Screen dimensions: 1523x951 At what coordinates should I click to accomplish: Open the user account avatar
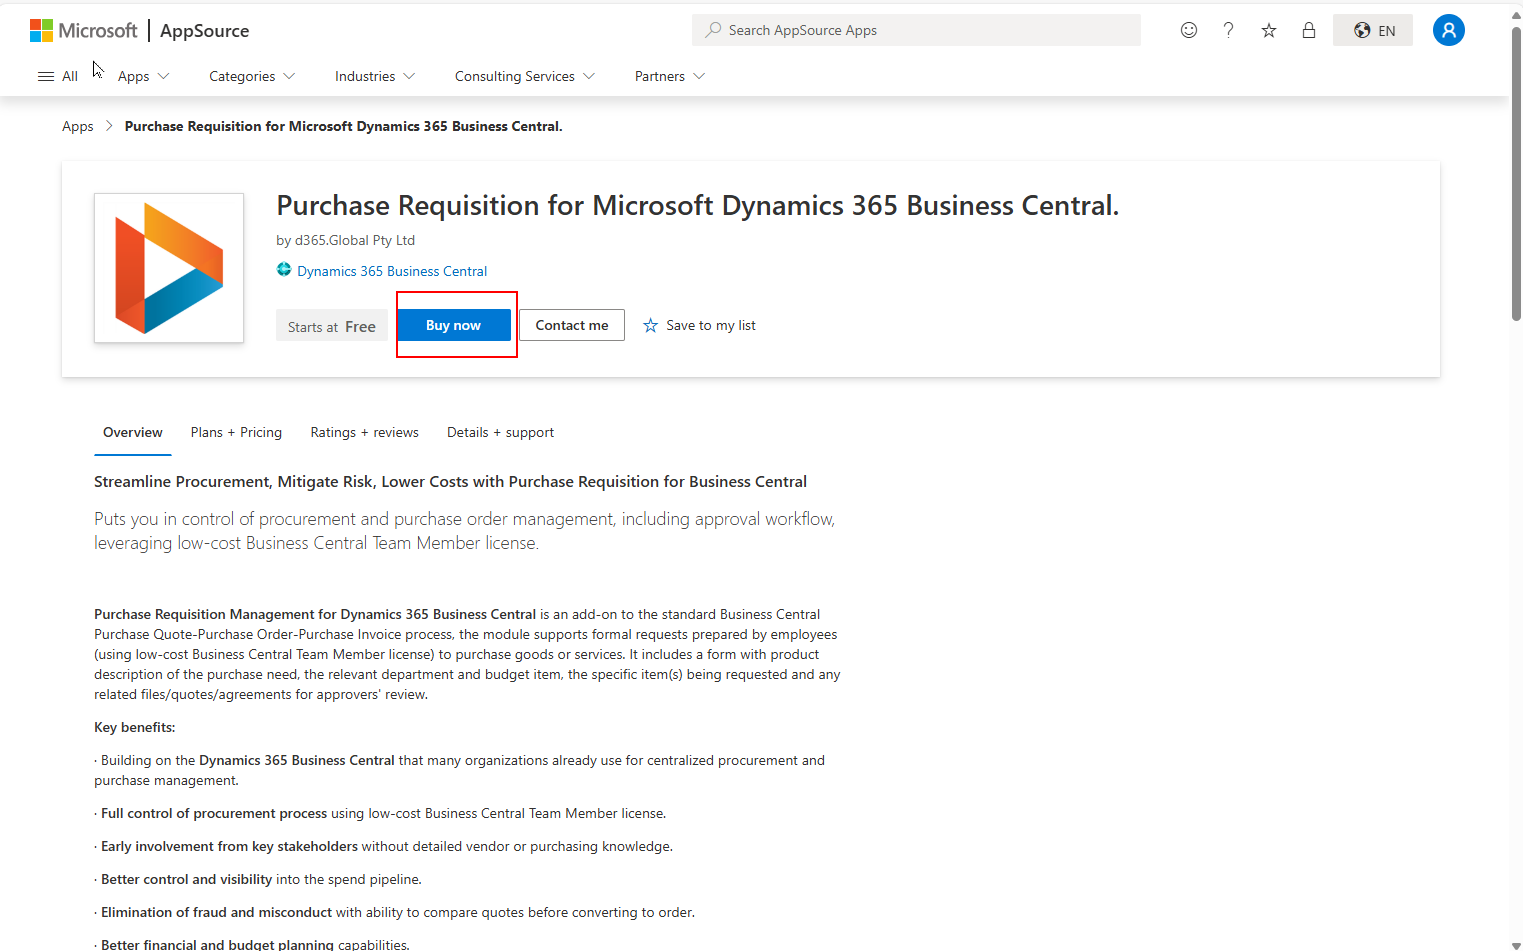tap(1448, 30)
